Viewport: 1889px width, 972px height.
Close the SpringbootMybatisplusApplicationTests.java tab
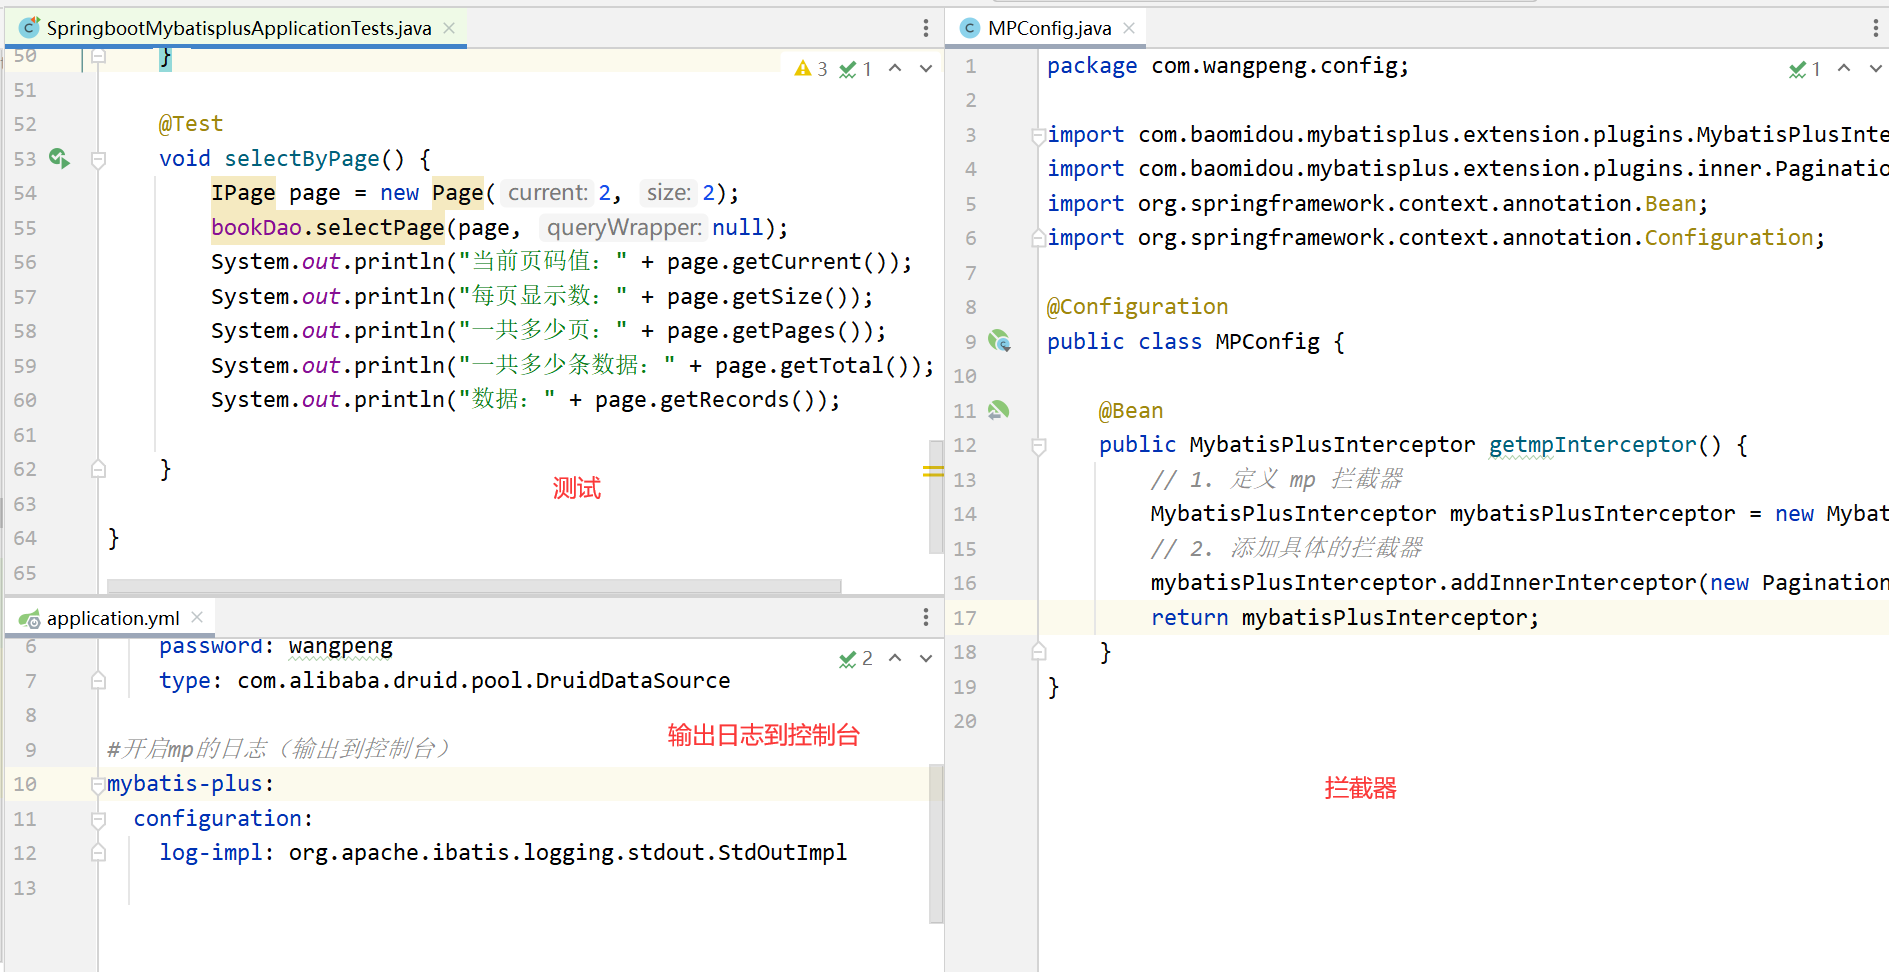[x=449, y=28]
